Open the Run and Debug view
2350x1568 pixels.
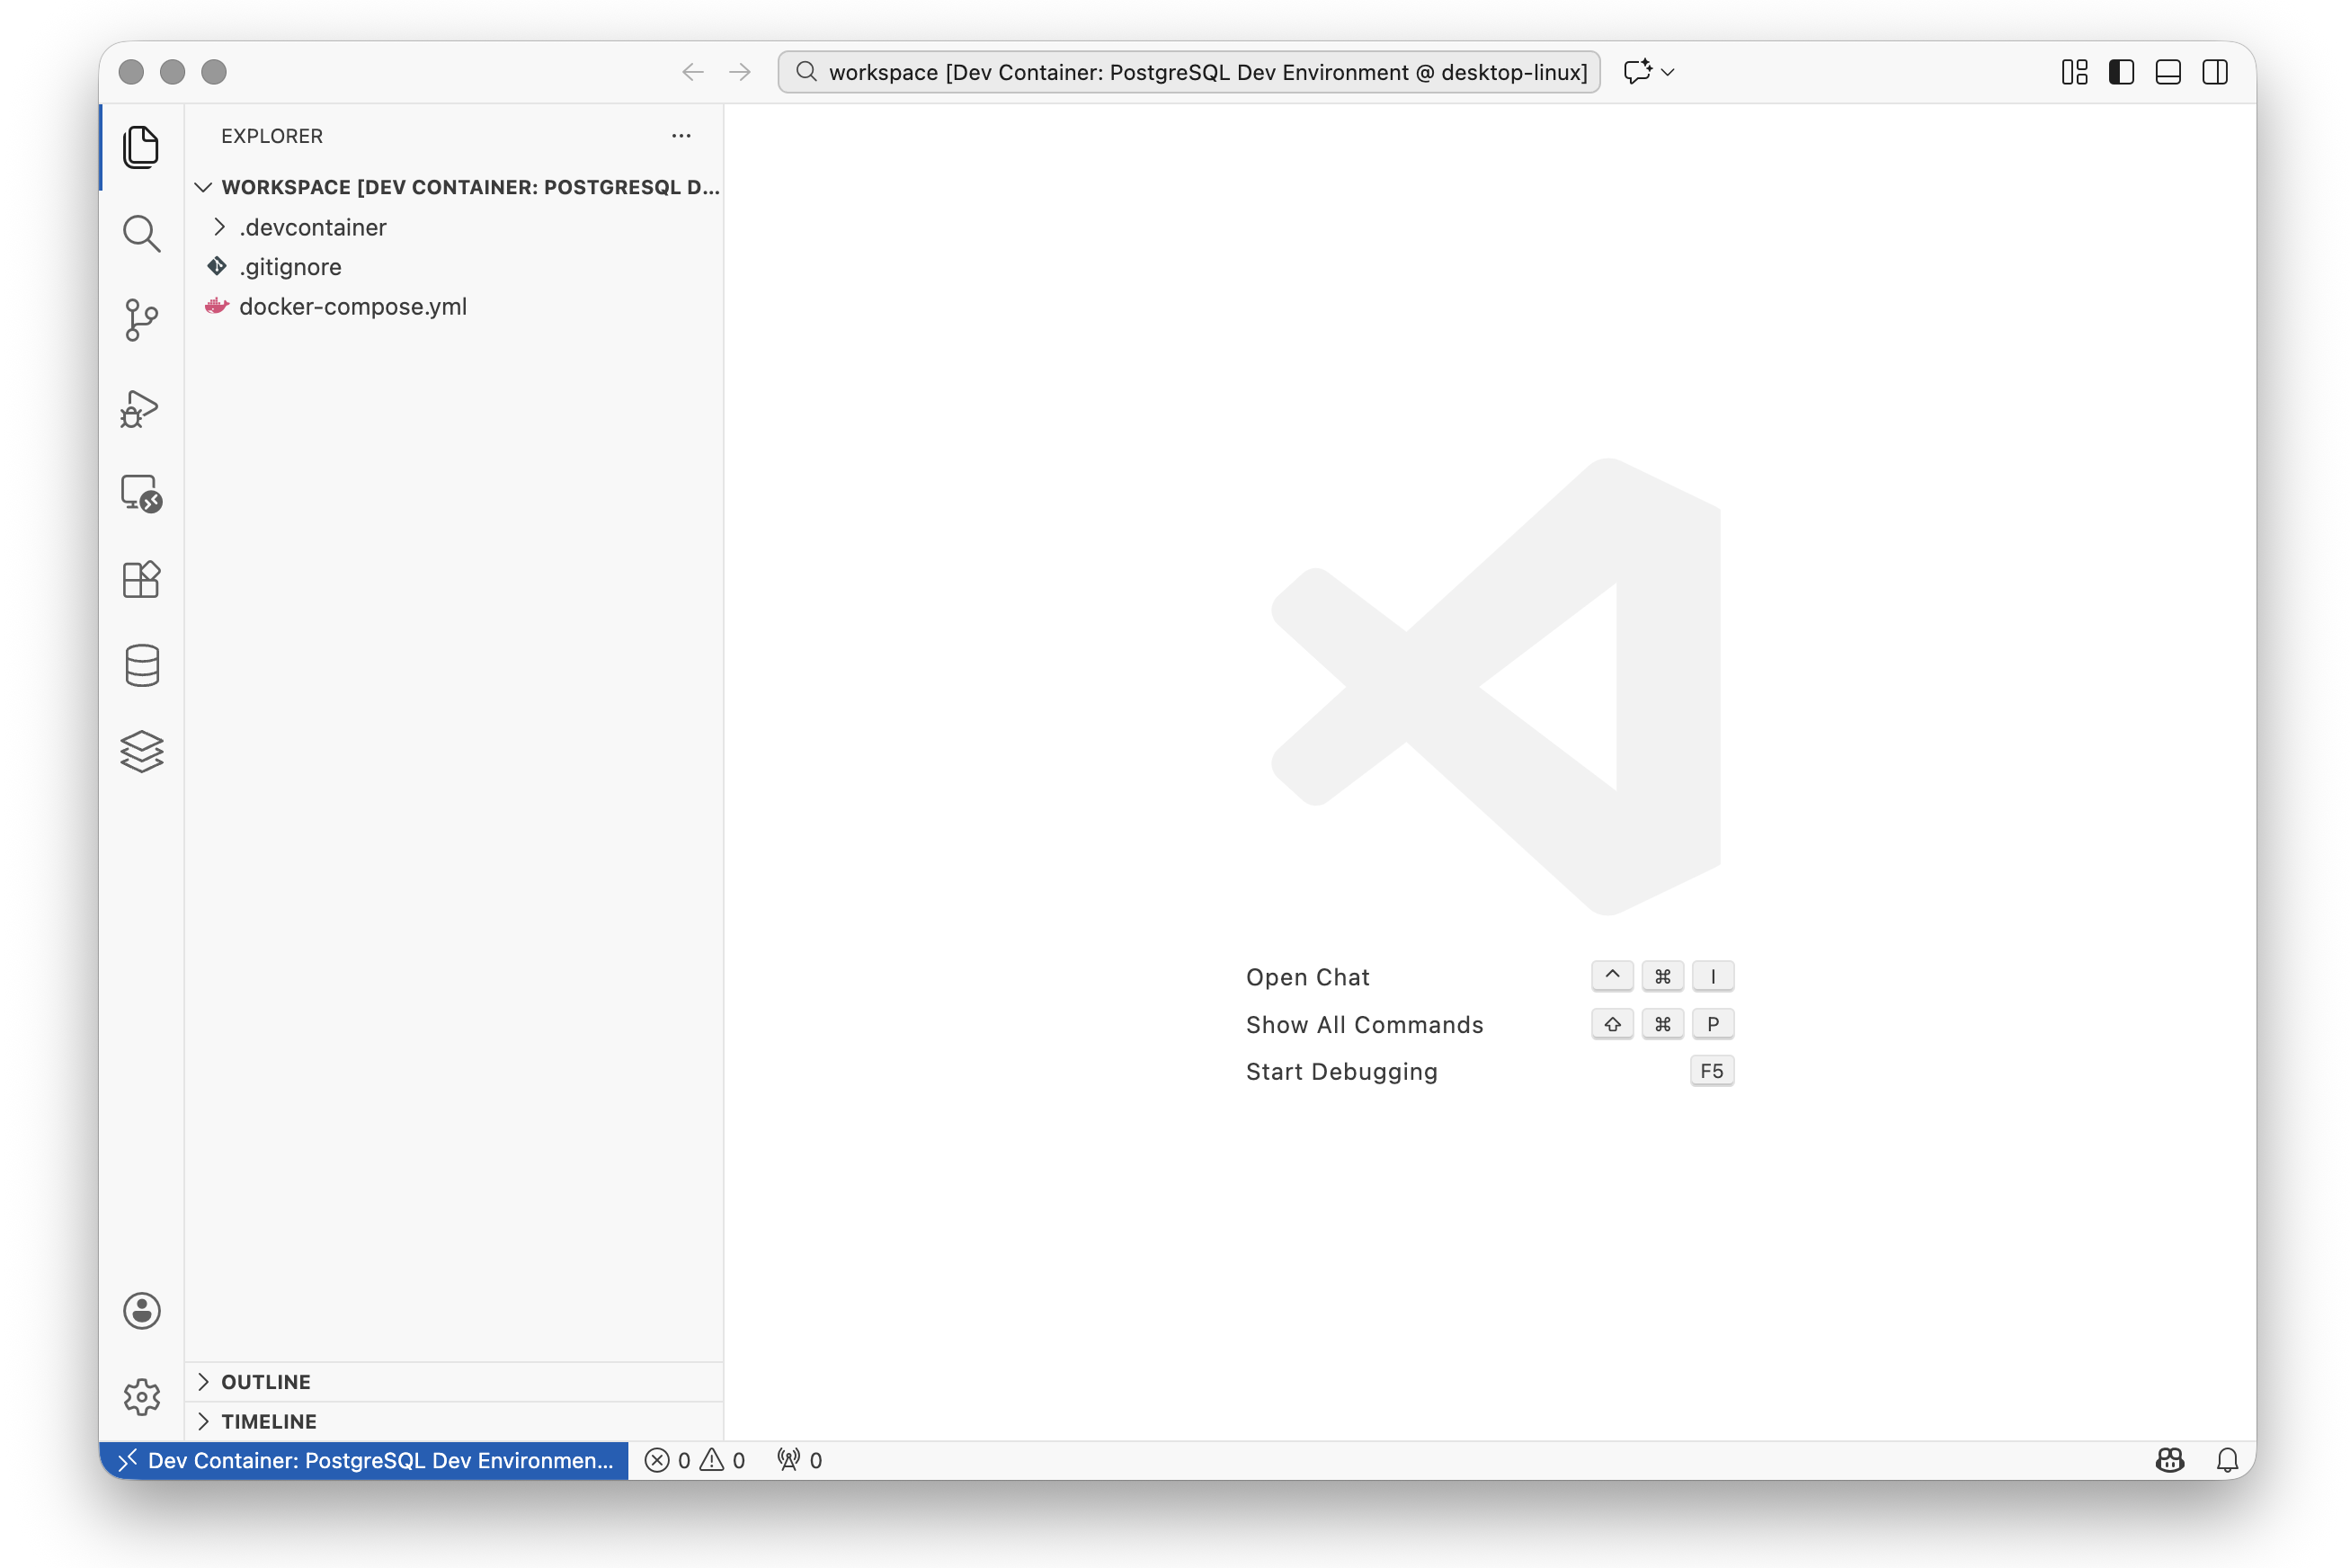coord(140,408)
